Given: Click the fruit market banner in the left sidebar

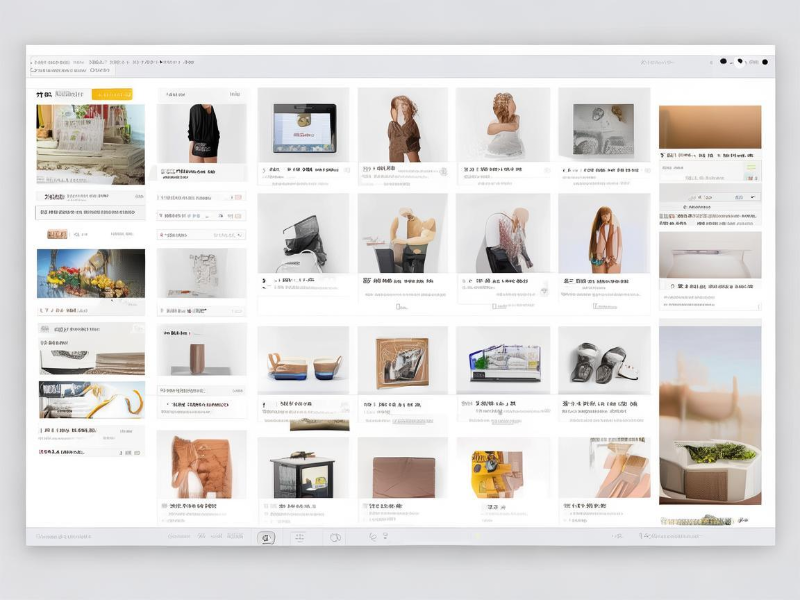Looking at the screenshot, I should [x=90, y=273].
